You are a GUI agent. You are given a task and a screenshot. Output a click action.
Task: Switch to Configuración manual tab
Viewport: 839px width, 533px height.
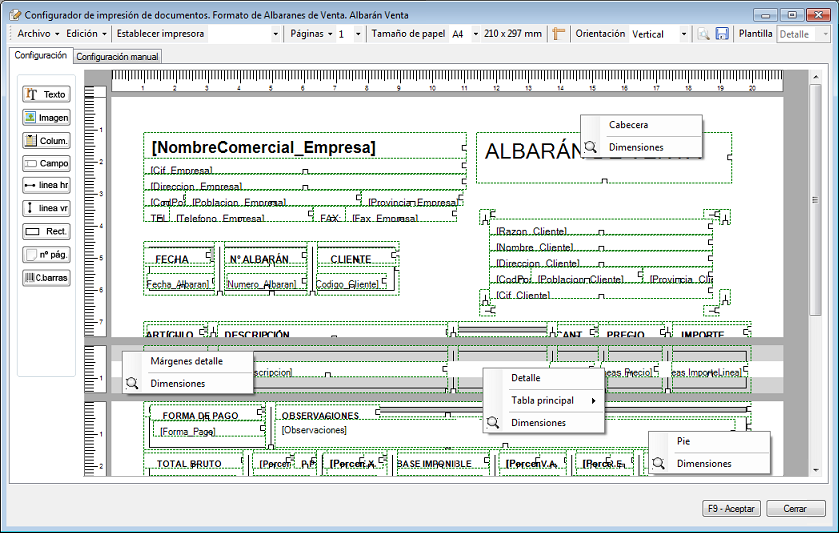[x=117, y=57]
